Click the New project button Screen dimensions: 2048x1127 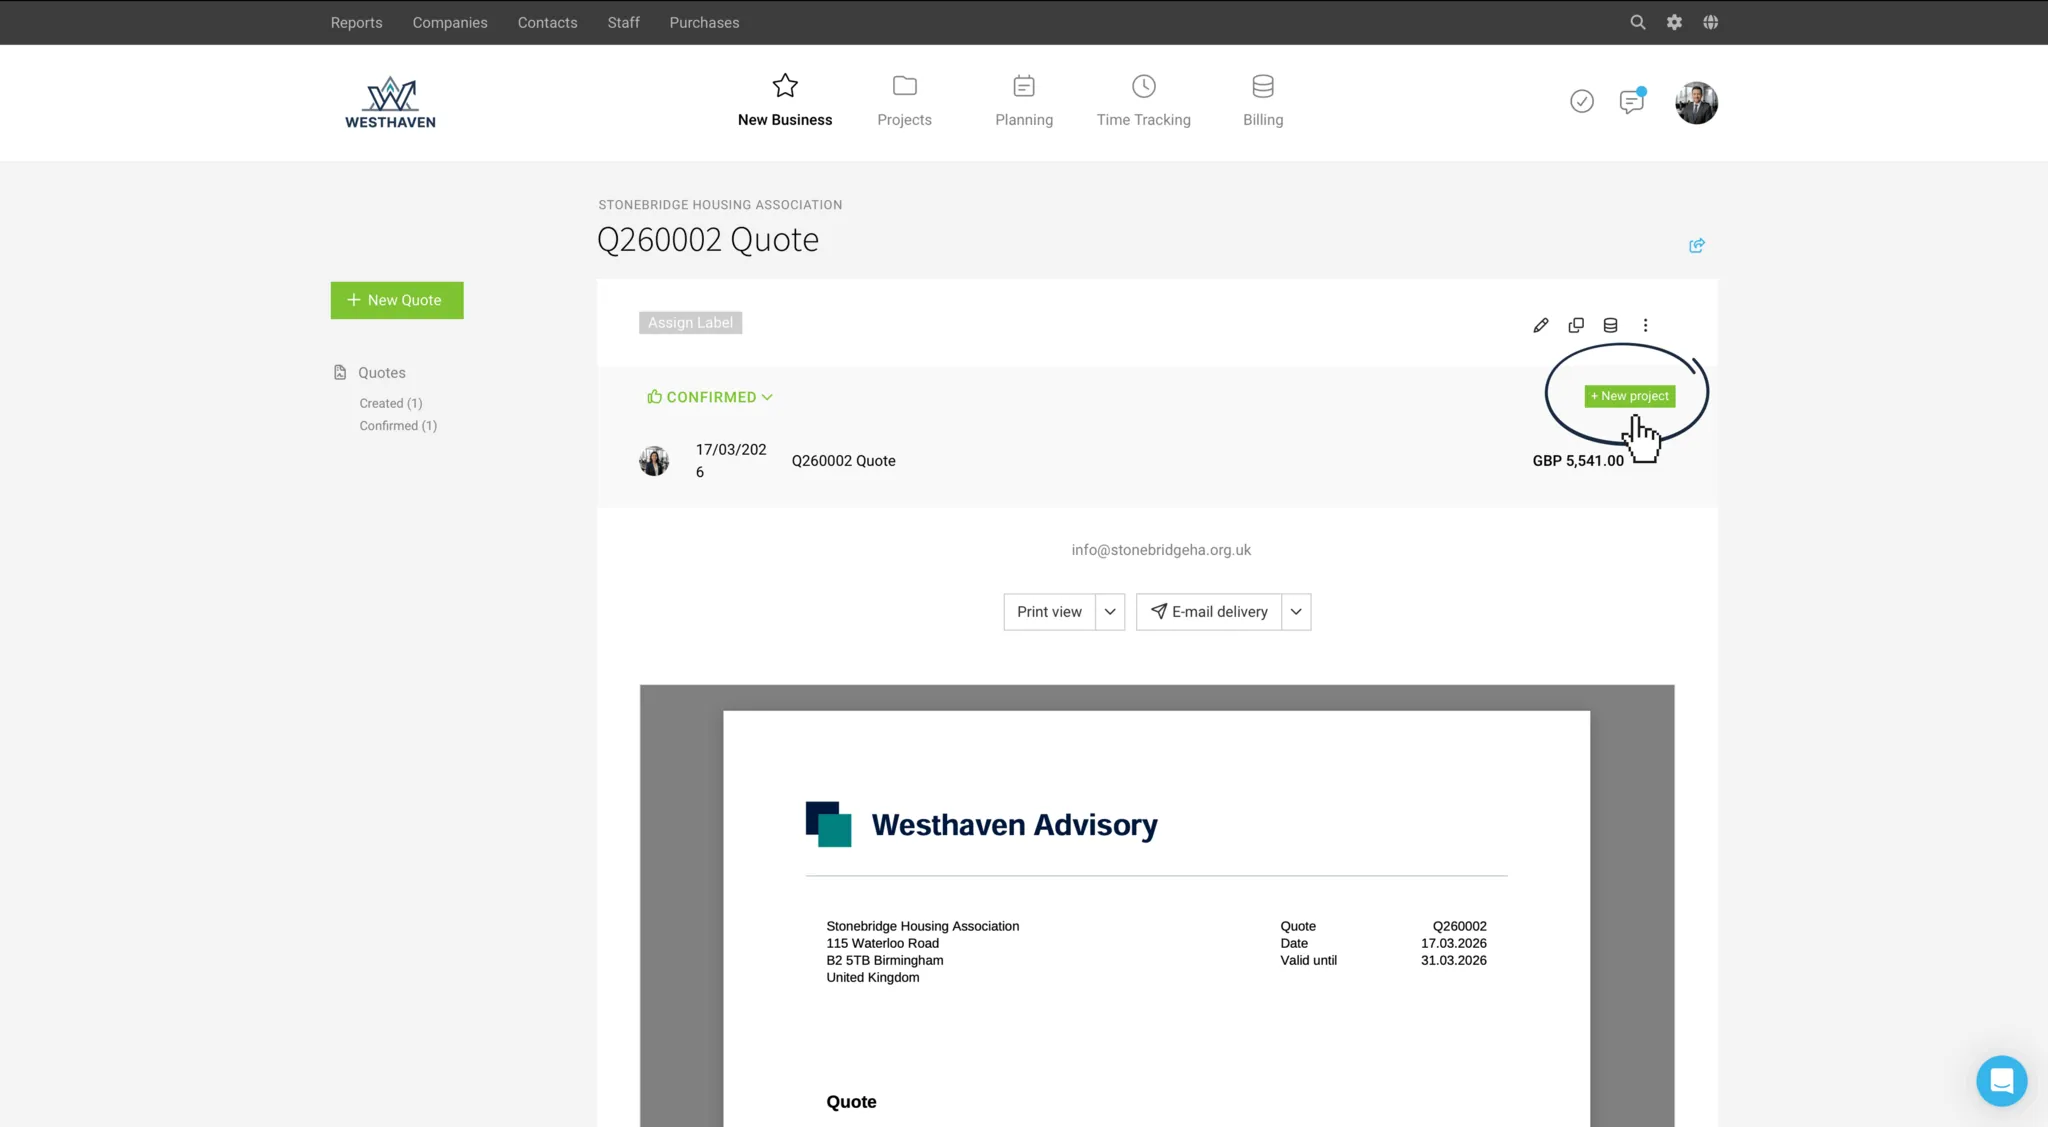(x=1629, y=396)
